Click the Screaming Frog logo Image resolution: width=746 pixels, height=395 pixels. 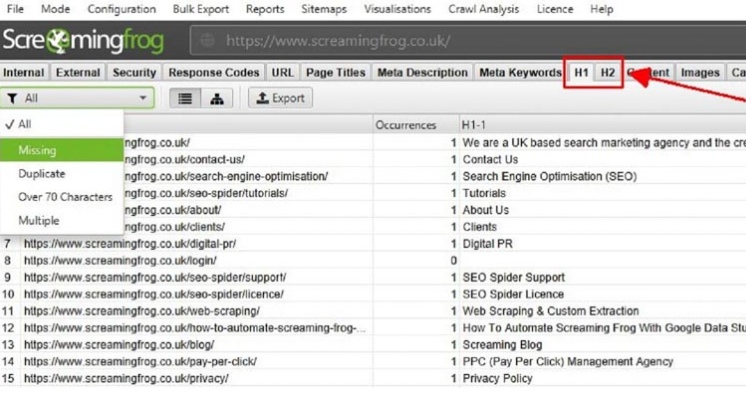[83, 41]
